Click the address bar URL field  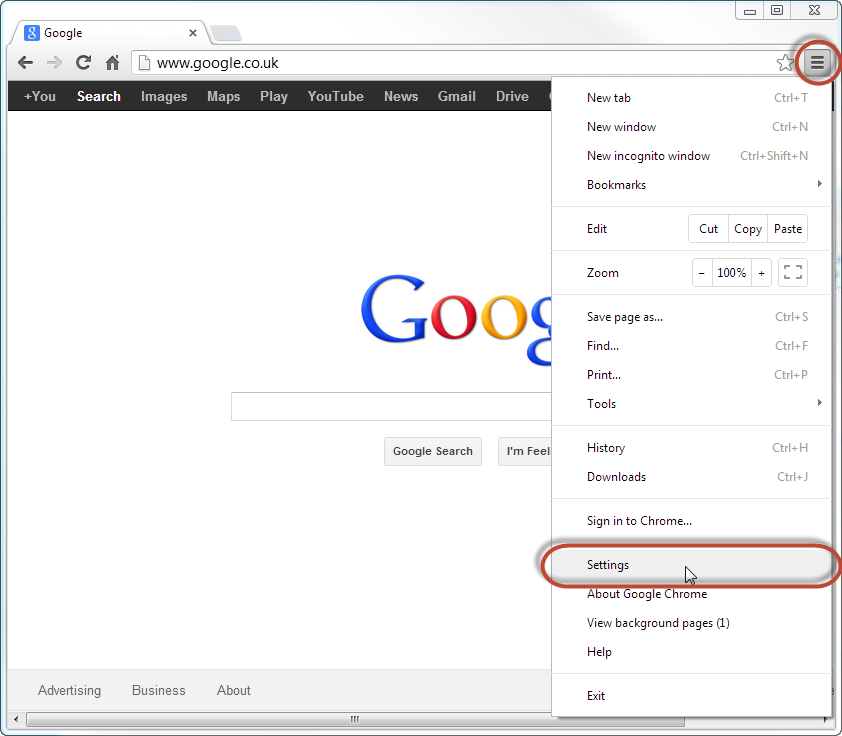click(x=462, y=63)
